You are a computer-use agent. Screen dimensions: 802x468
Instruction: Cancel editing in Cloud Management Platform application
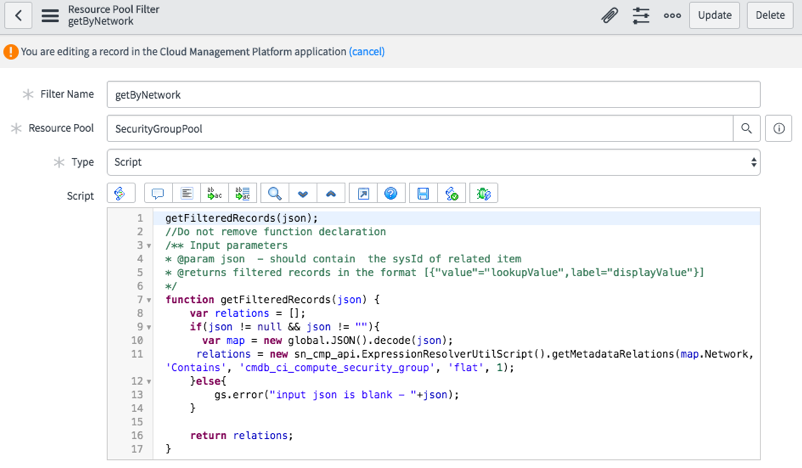(x=367, y=52)
